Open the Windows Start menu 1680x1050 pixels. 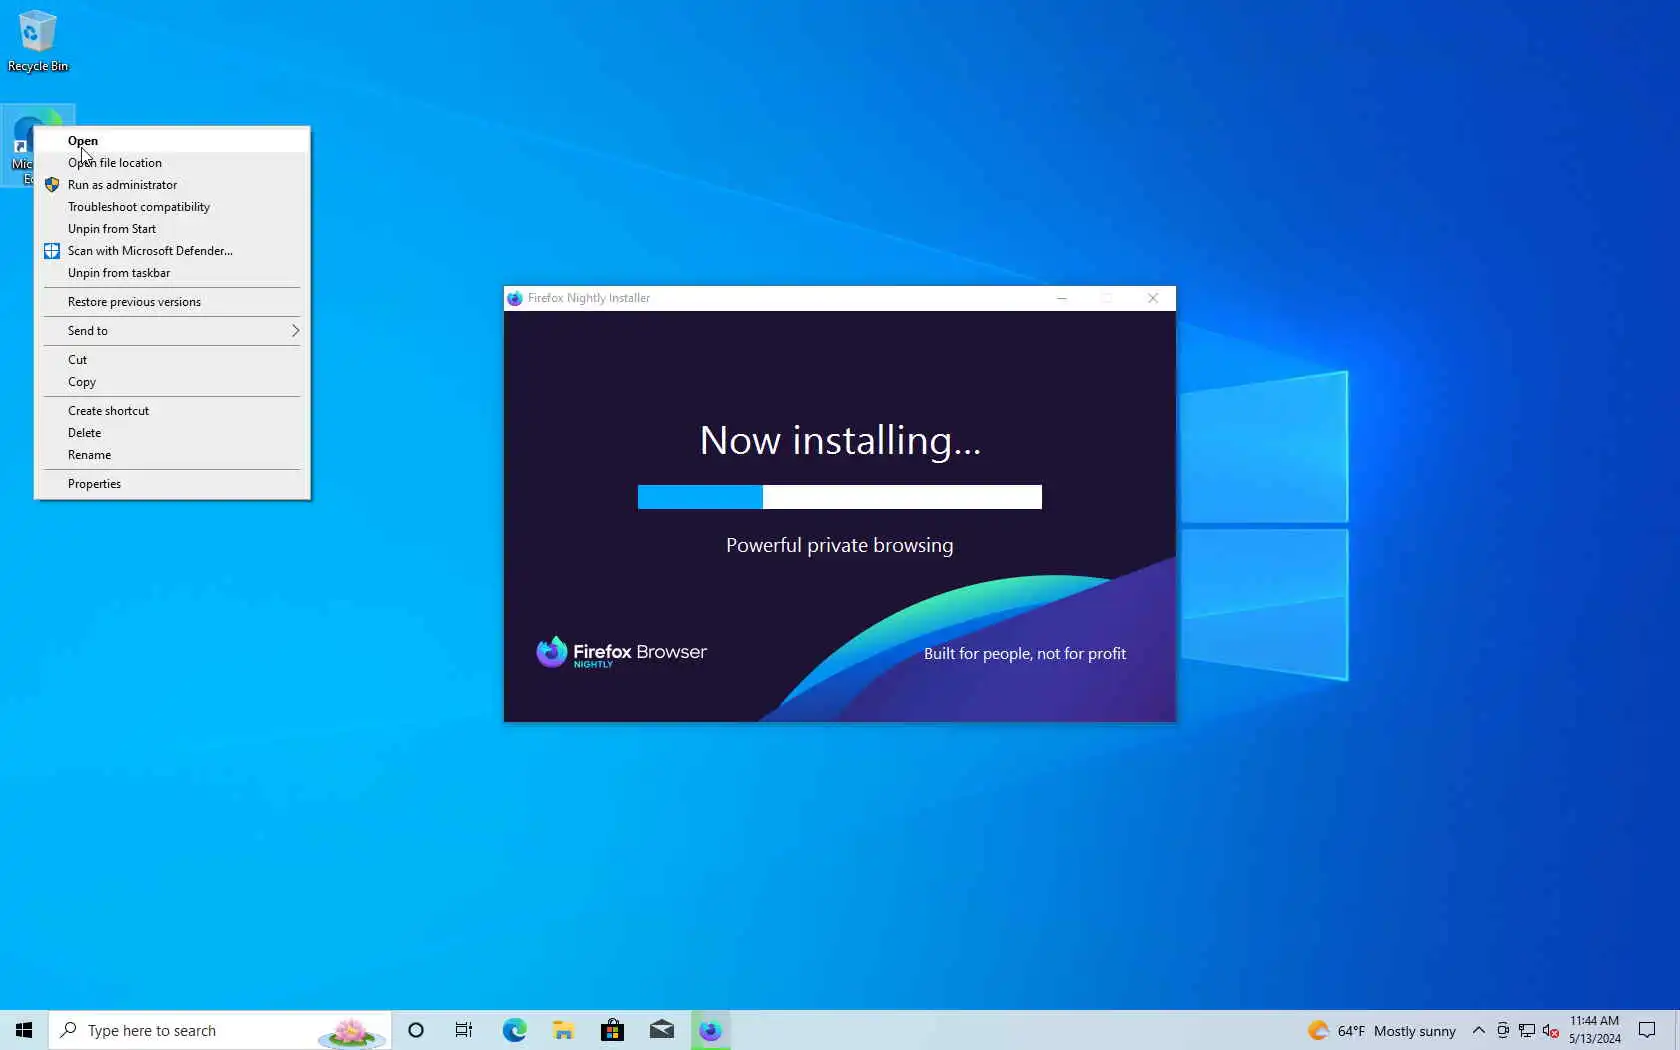tap(24, 1030)
